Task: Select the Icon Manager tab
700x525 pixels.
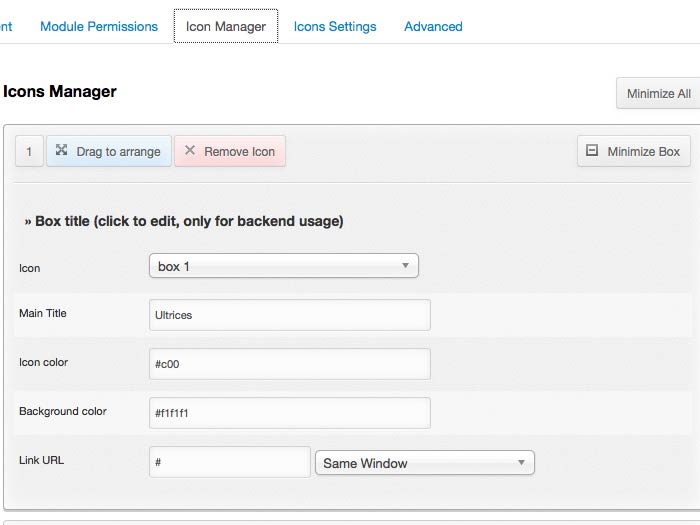Action: [x=226, y=27]
